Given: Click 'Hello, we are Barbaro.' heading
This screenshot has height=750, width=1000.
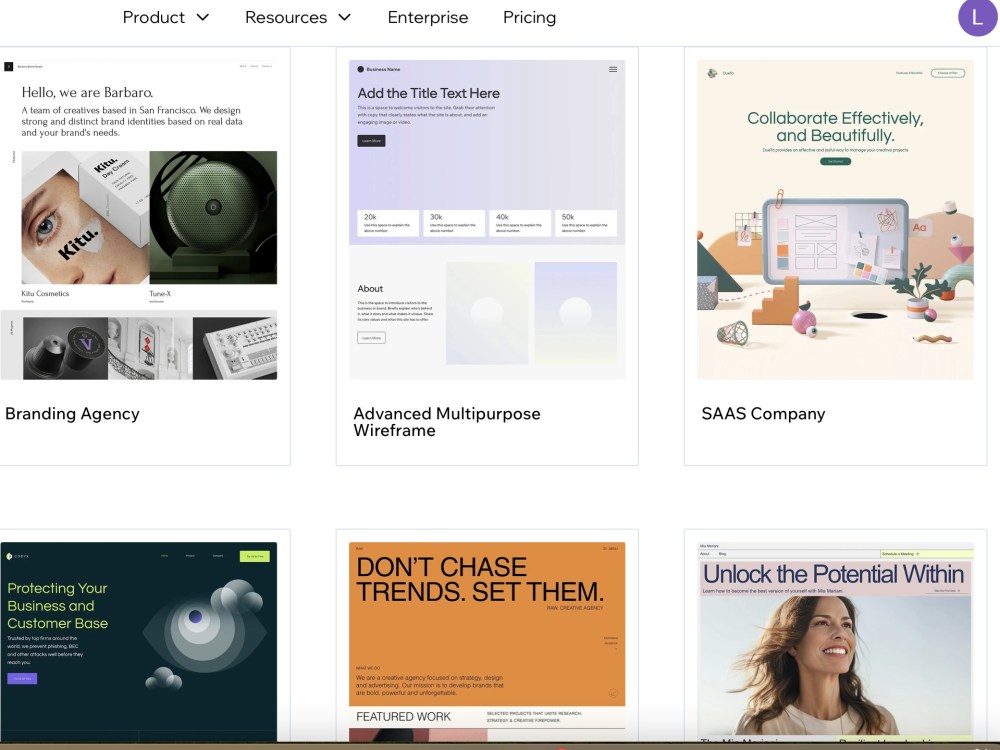Looking at the screenshot, I should coord(87,92).
